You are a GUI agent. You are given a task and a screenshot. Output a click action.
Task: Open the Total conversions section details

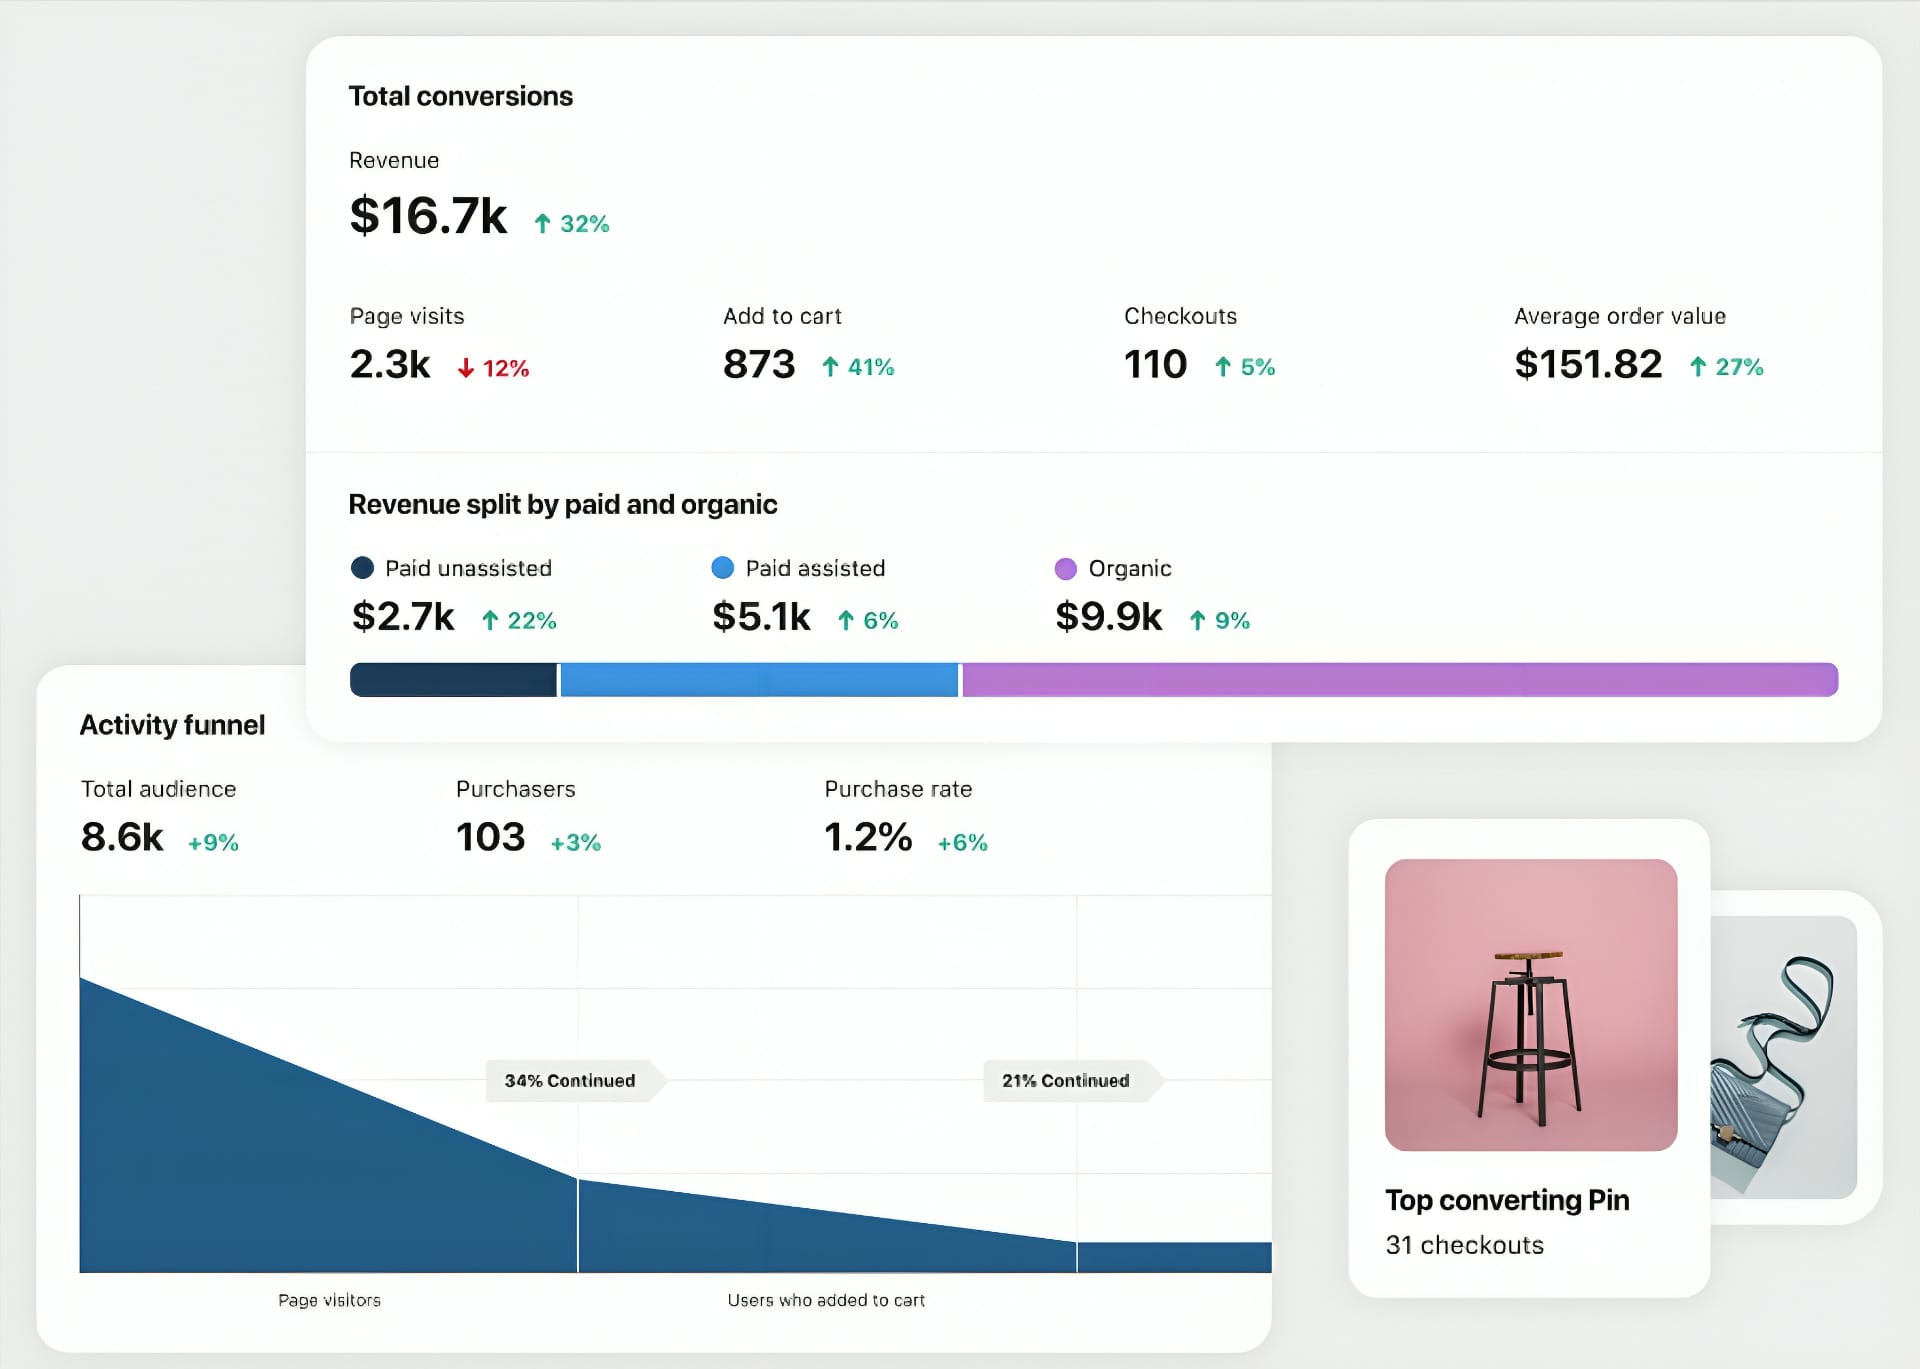tap(460, 95)
